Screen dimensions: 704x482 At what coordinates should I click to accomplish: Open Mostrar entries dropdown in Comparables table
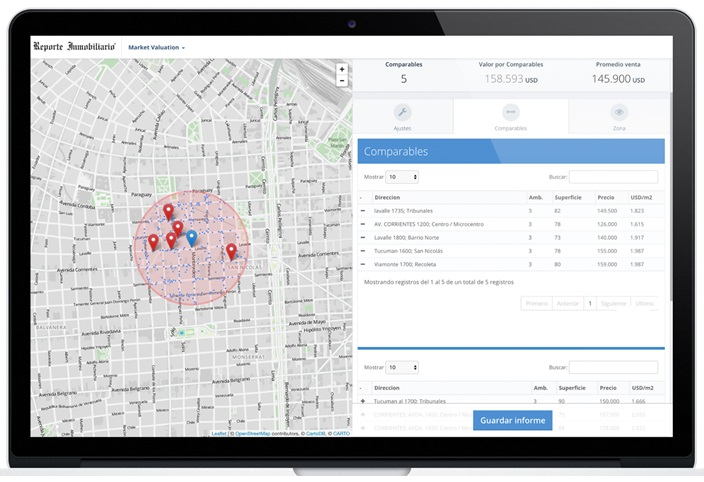click(403, 177)
